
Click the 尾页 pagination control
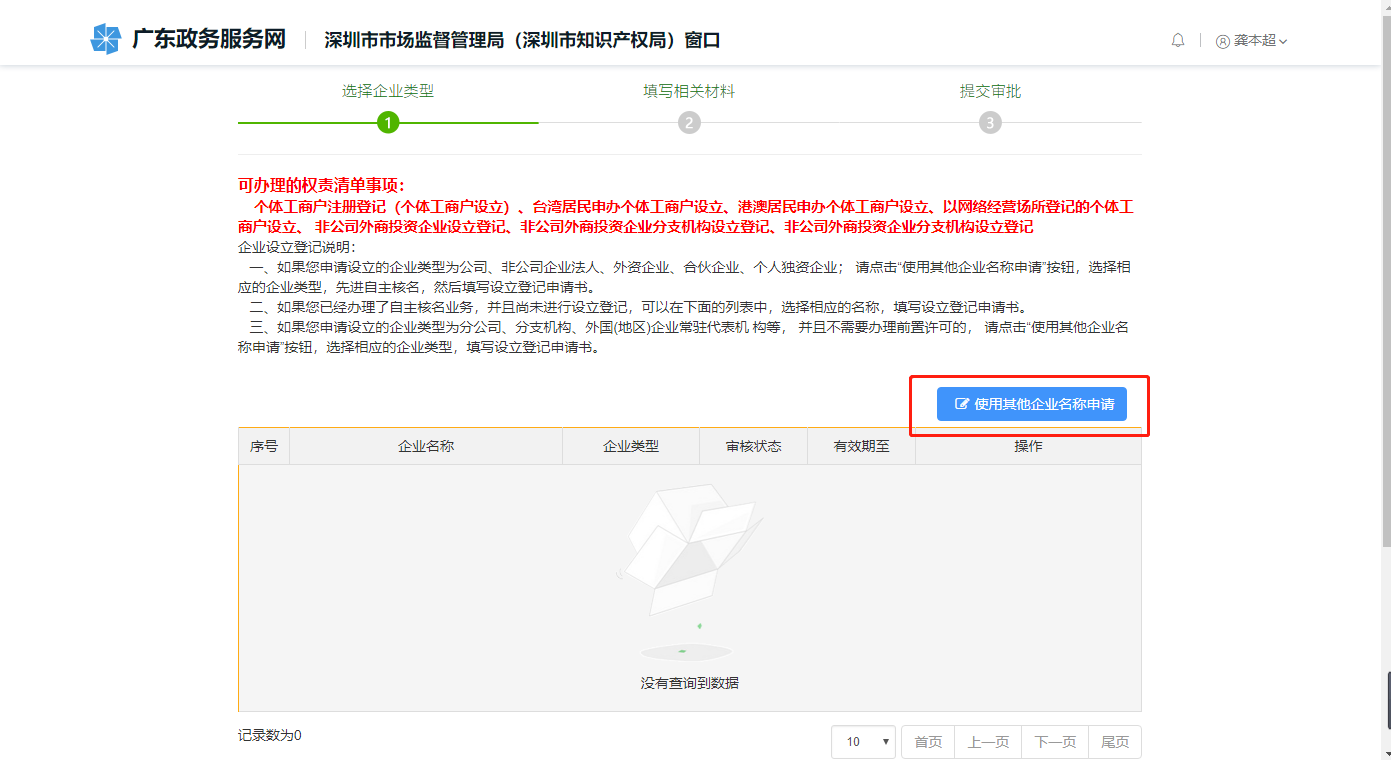[1115, 742]
